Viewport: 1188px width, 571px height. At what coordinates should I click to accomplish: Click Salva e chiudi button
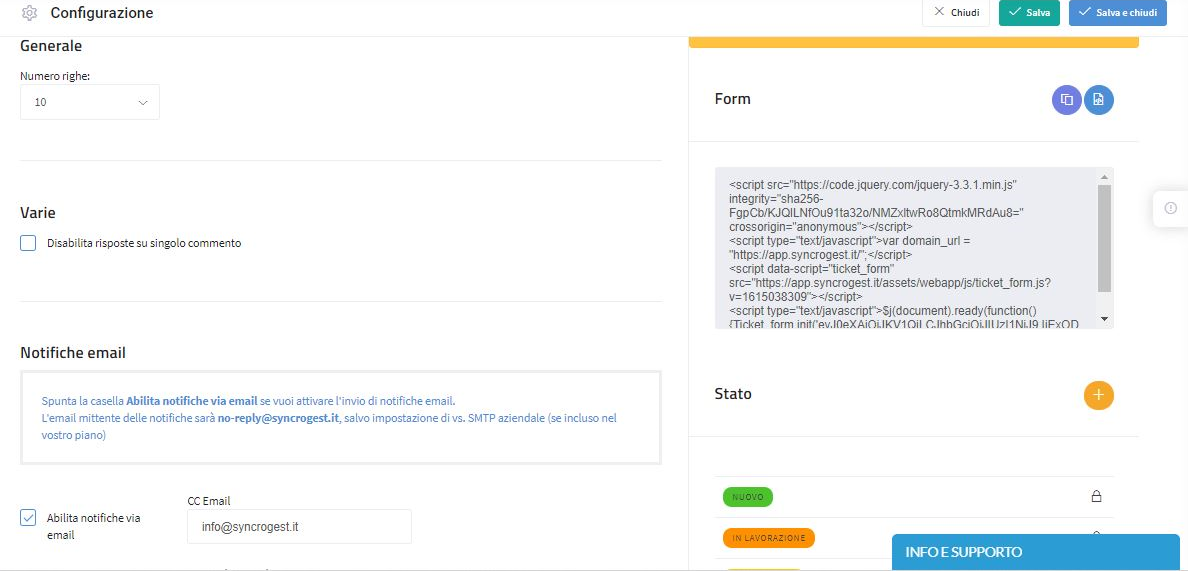[1118, 13]
